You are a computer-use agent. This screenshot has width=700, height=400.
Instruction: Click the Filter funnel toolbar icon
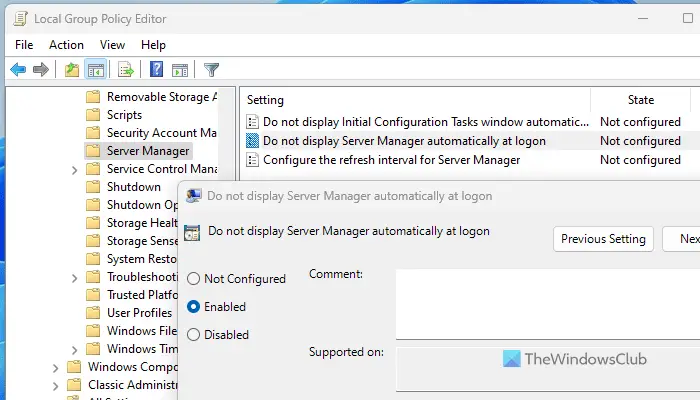211,70
